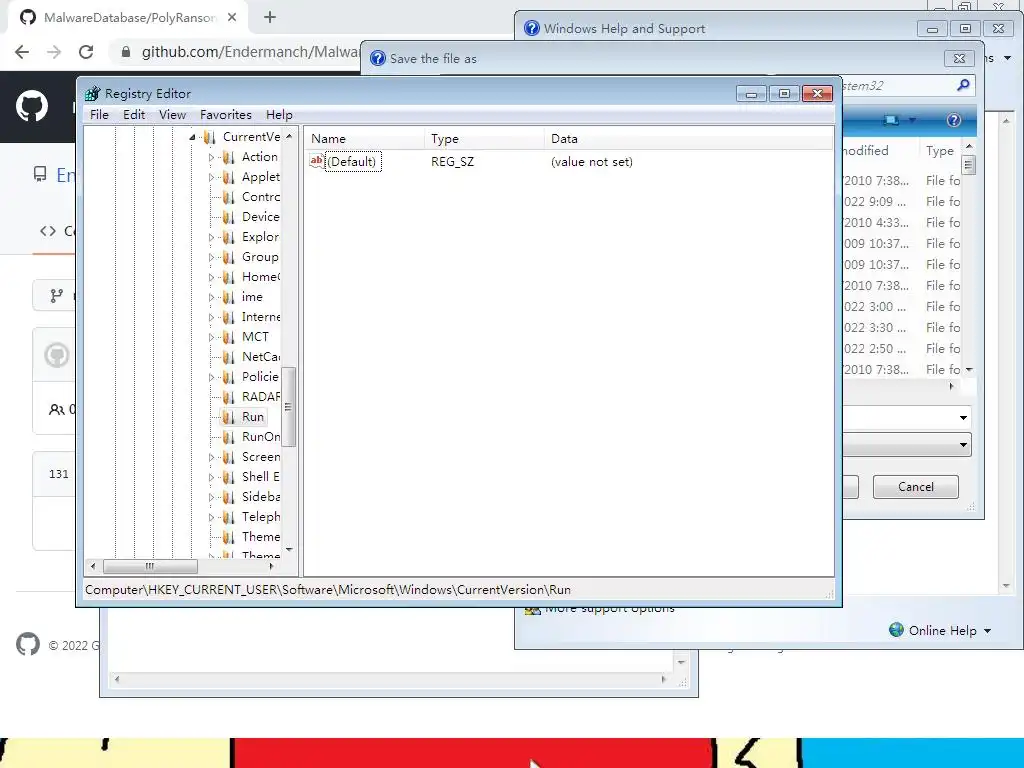The image size is (1024, 768).
Task: Click the REG_SZ type cell
Action: [452, 161]
